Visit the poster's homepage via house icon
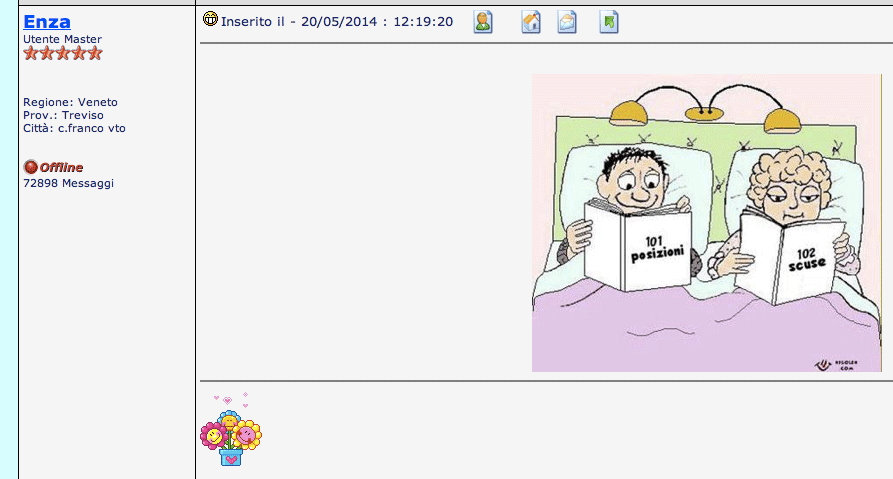This screenshot has height=479, width=893. (x=531, y=21)
